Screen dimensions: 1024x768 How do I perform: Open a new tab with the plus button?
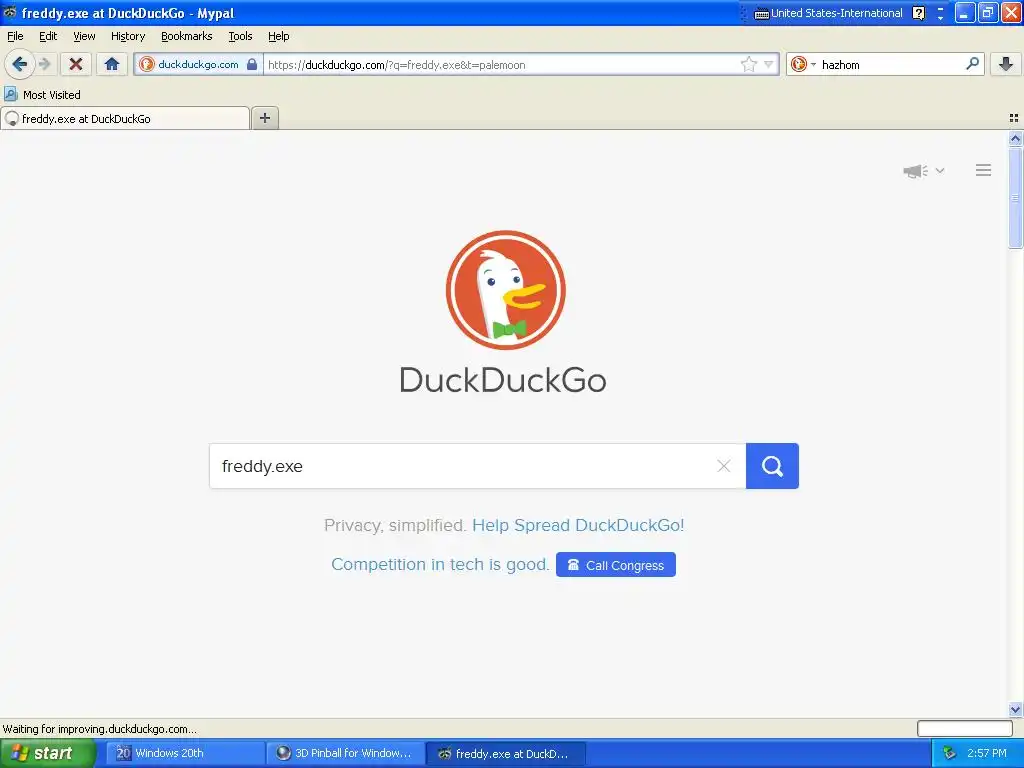point(264,118)
